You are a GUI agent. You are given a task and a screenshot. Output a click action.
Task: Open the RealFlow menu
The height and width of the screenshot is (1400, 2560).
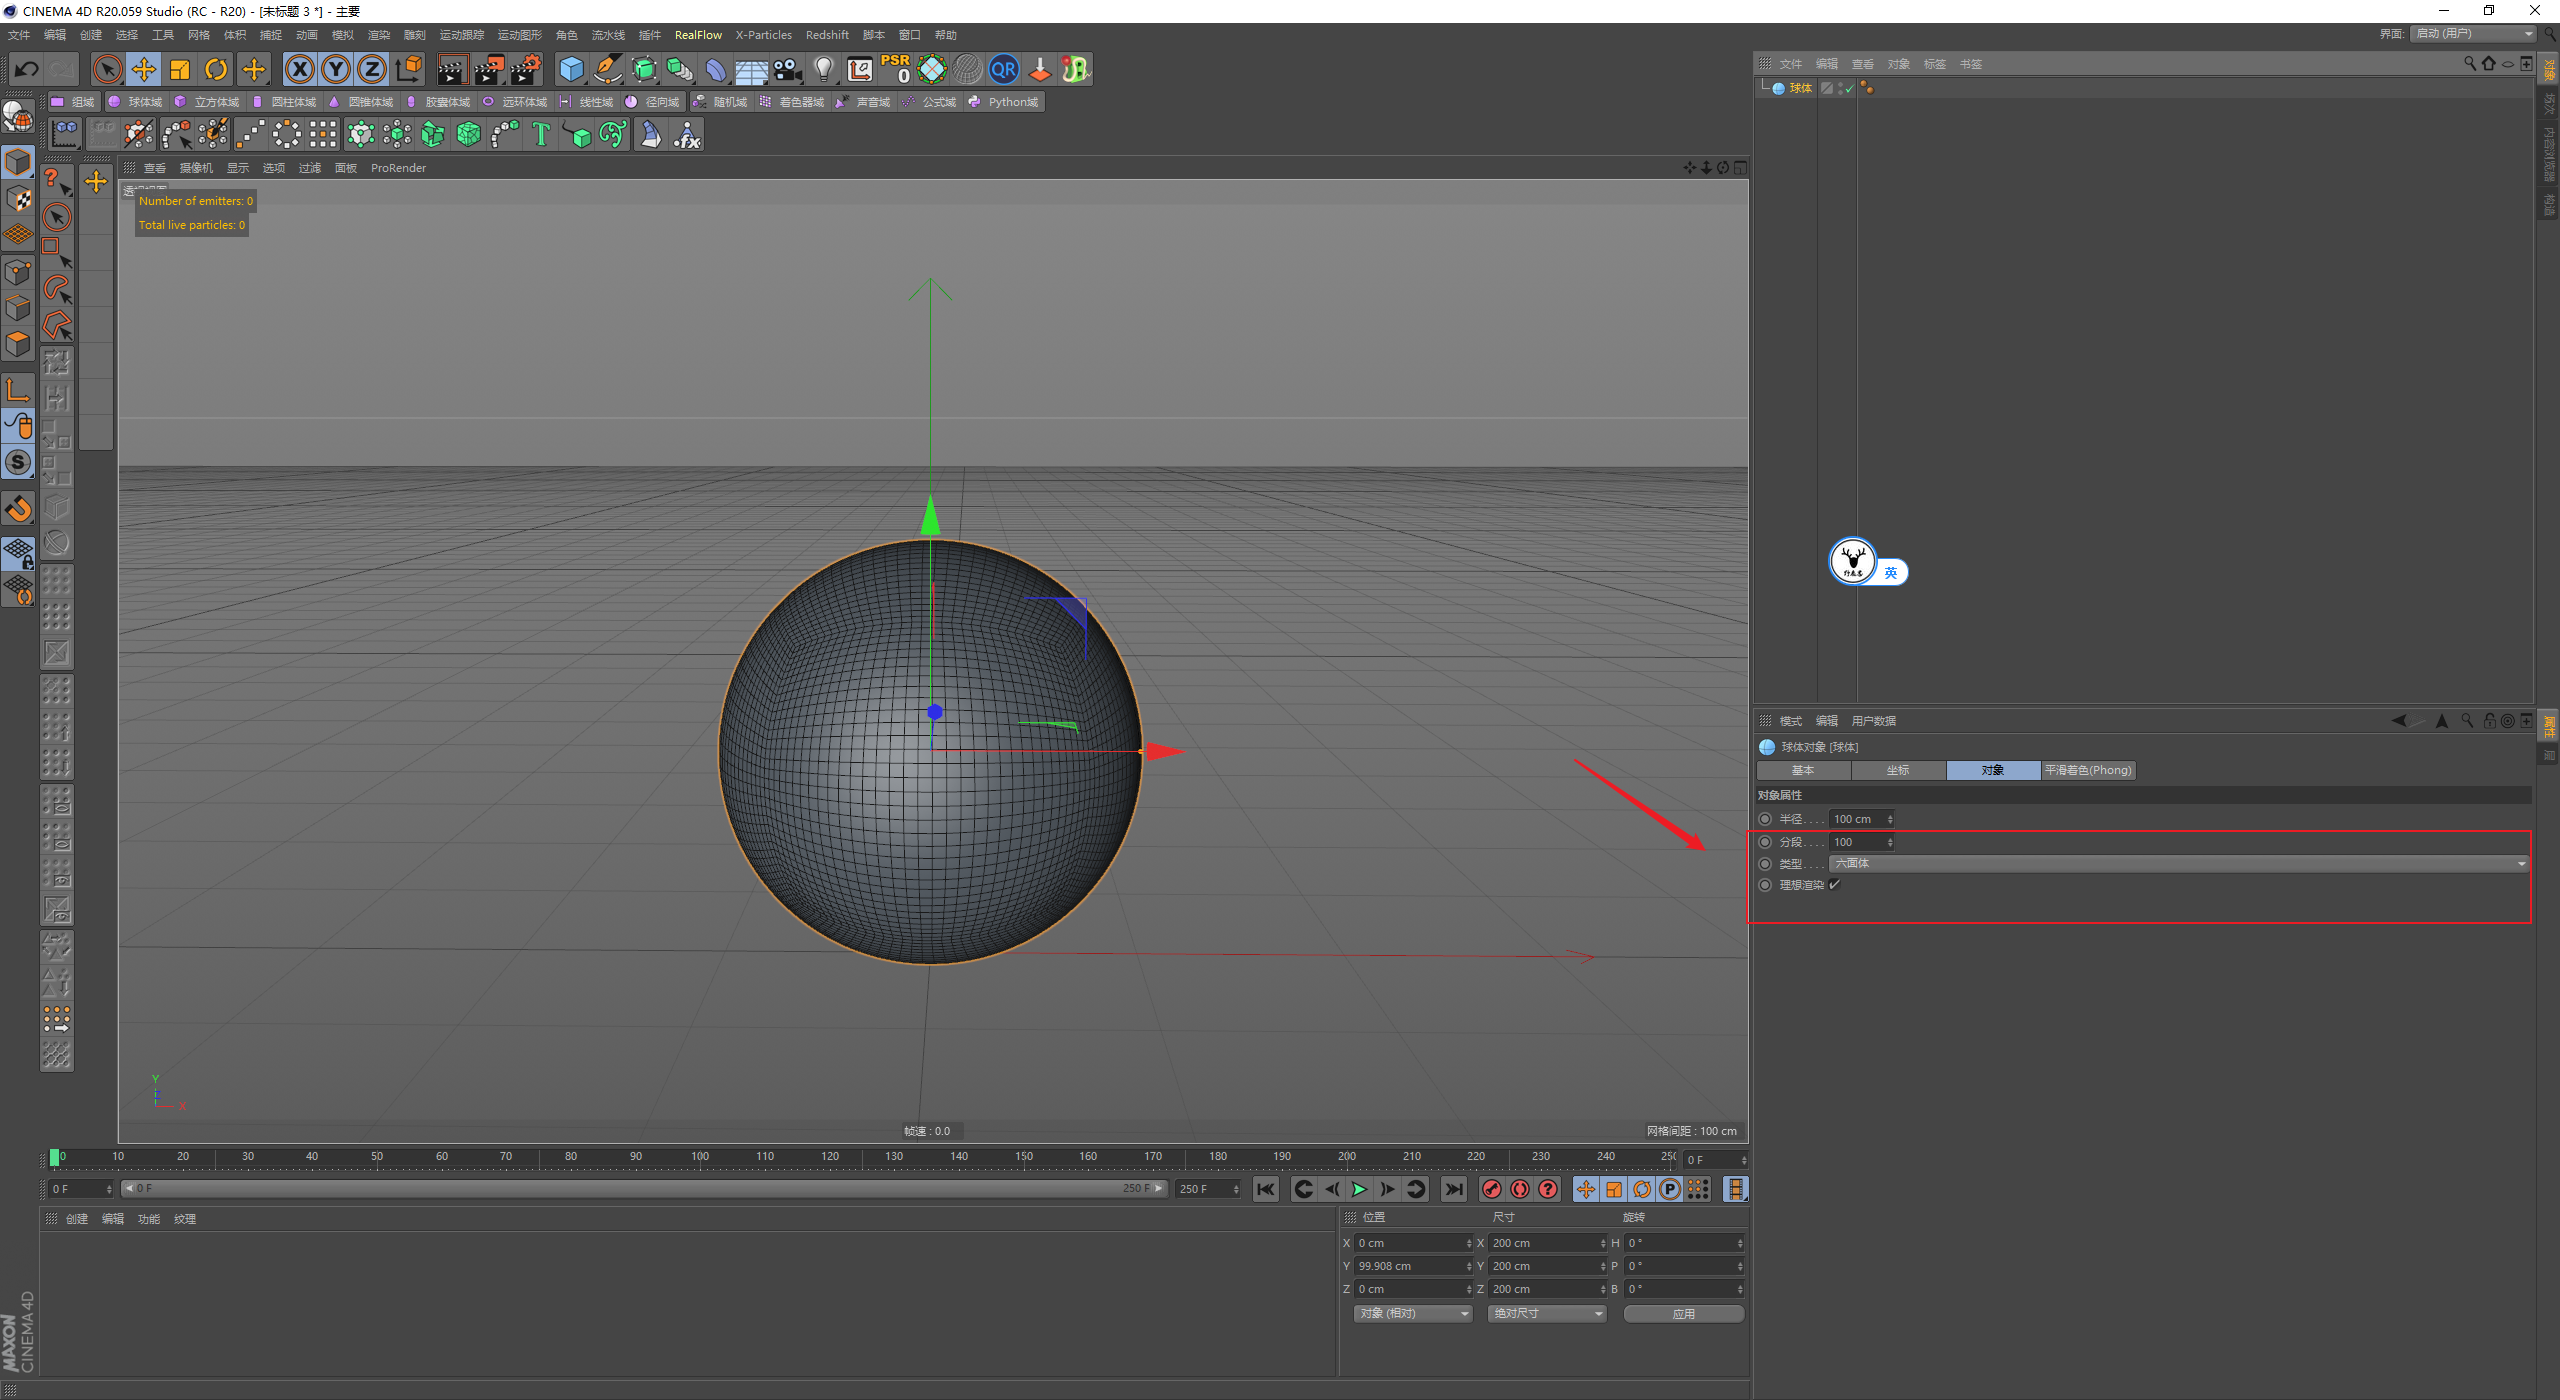click(x=697, y=35)
